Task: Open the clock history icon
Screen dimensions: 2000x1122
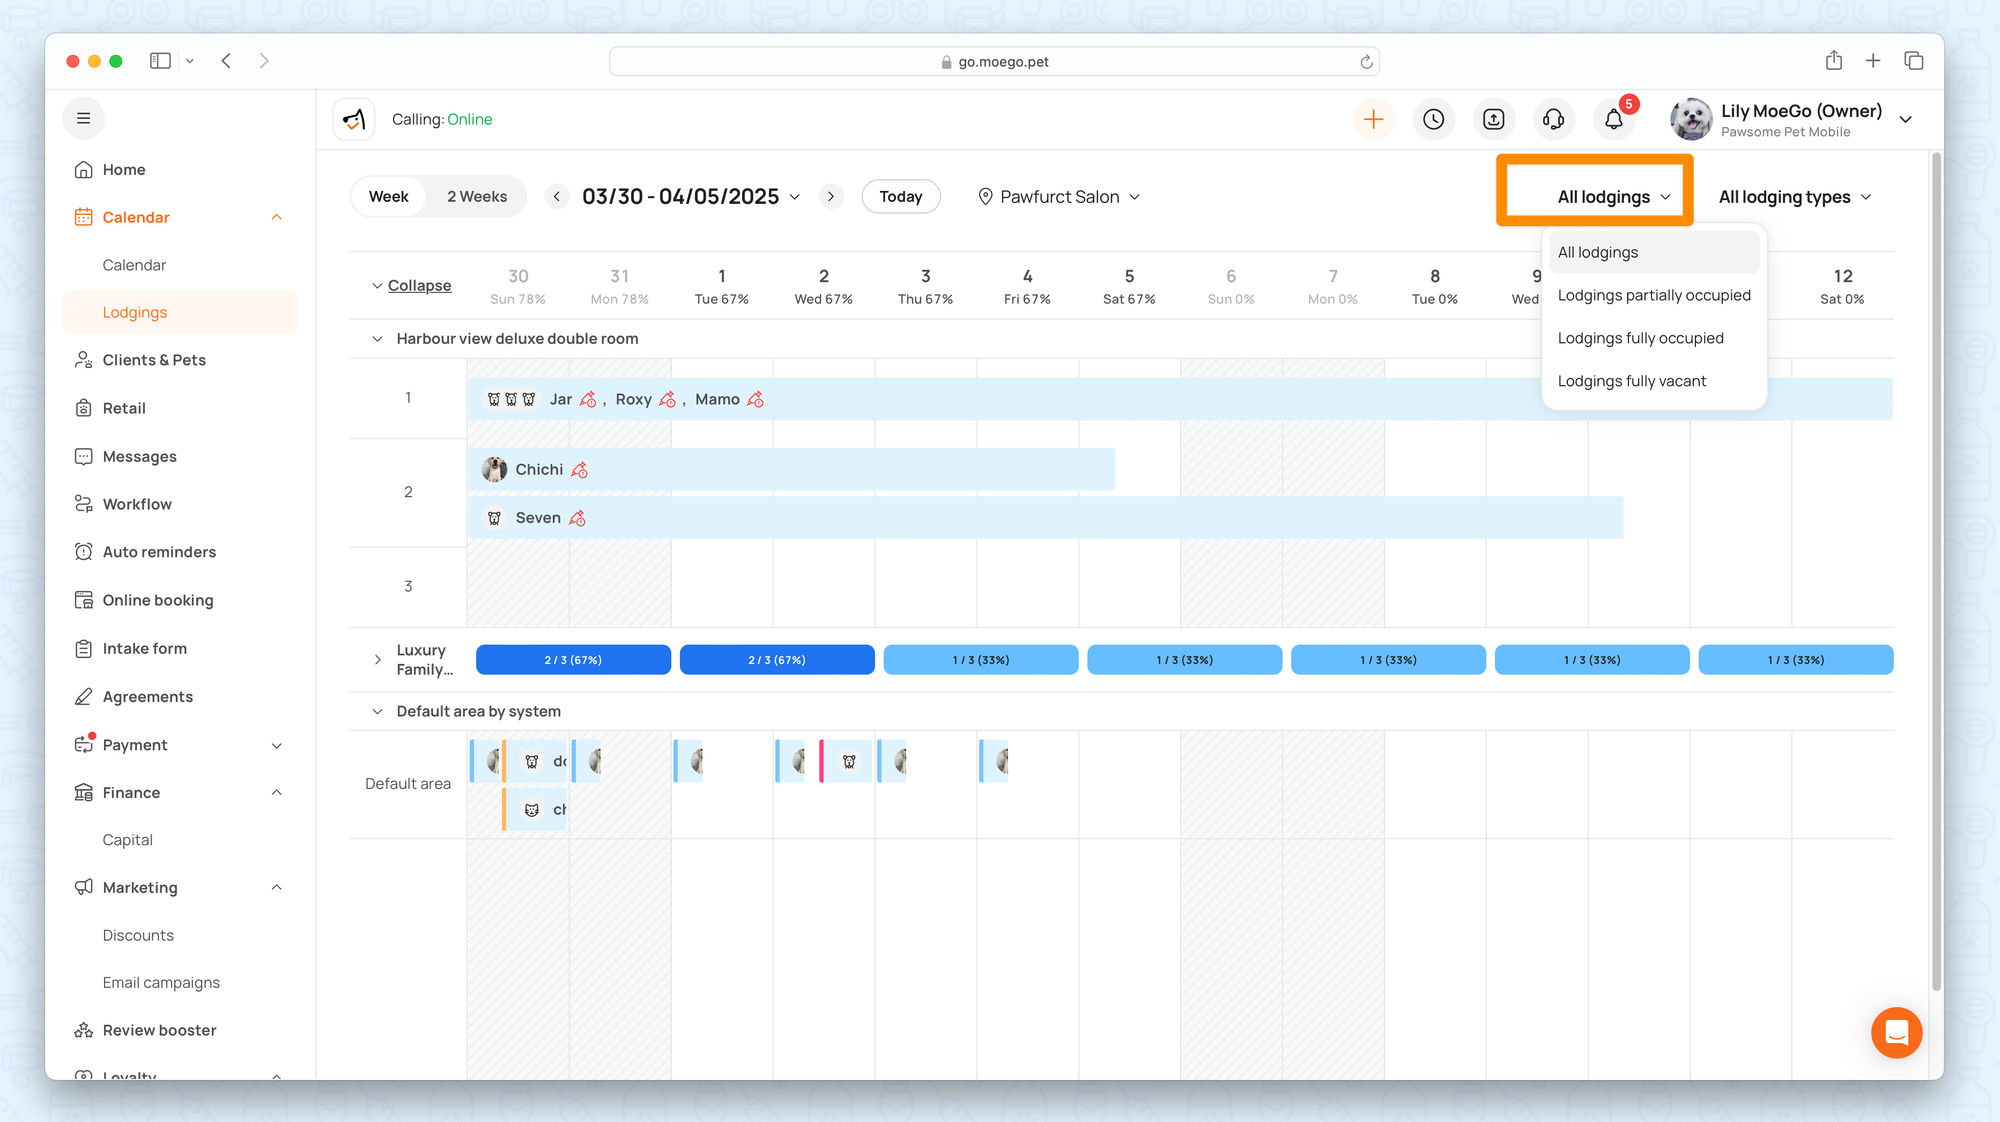Action: pyautogui.click(x=1433, y=119)
